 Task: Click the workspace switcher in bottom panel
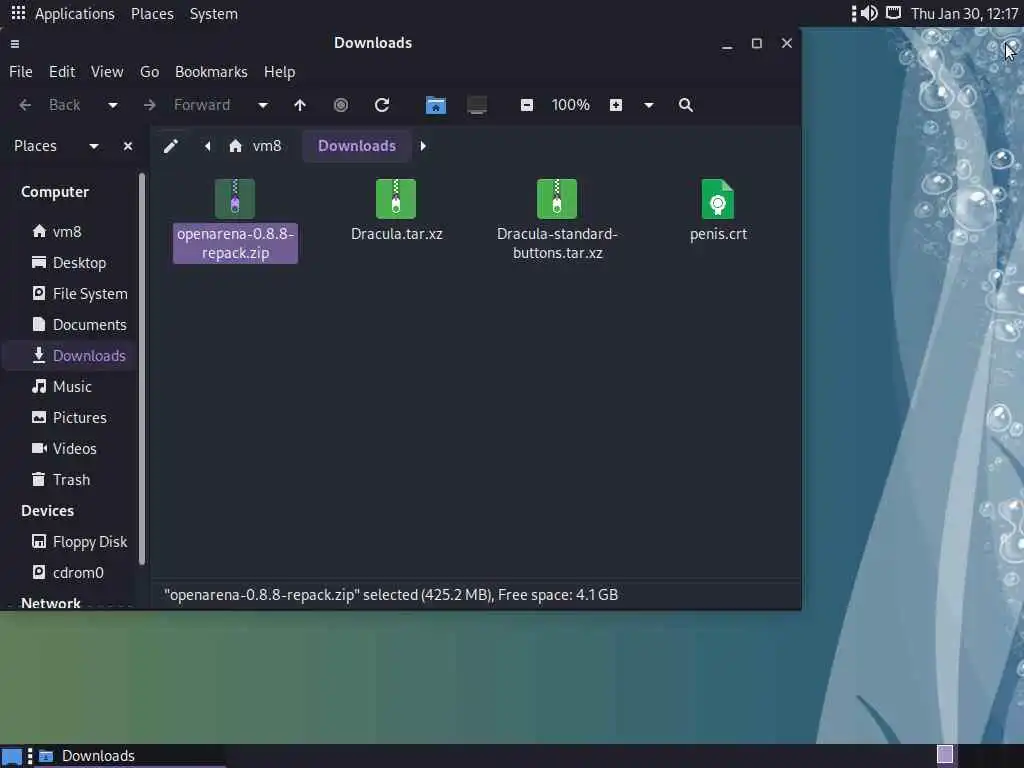(x=945, y=755)
